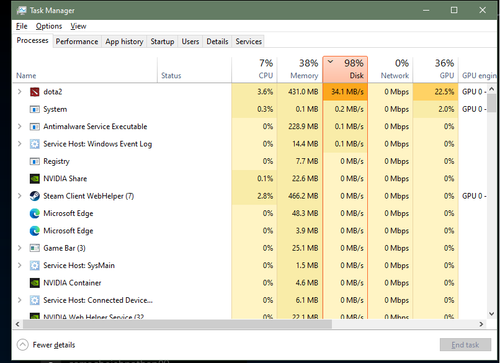Image resolution: width=500 pixels, height=363 pixels.
Task: Expand Service Host: Connected Device row
Action: click(19, 300)
